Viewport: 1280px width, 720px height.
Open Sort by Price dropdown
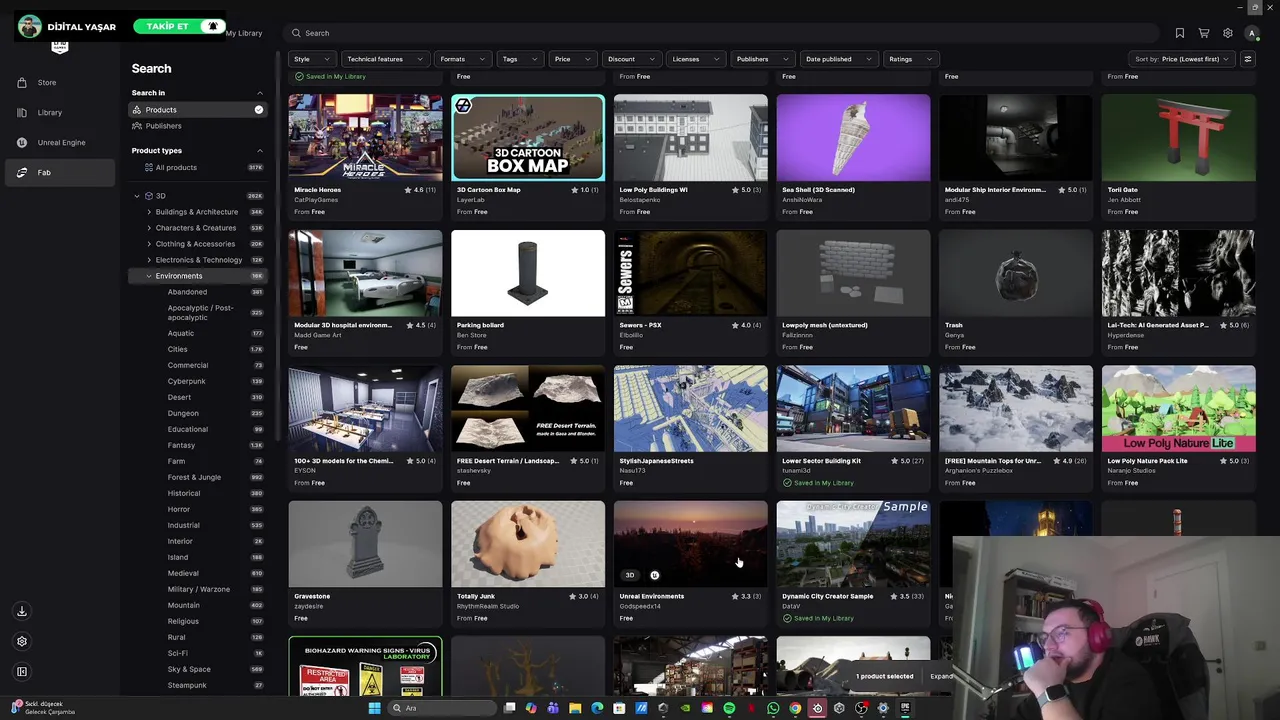1181,59
